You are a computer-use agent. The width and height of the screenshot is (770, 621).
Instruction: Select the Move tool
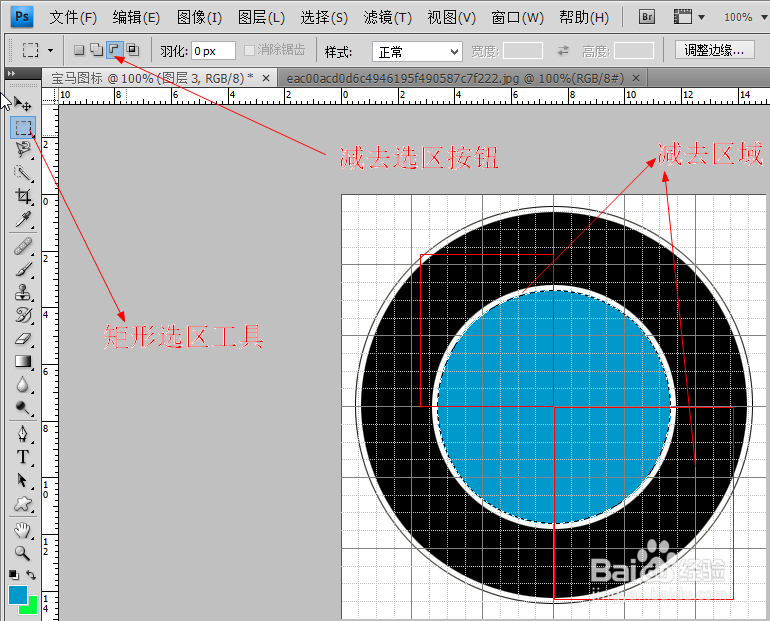[23, 104]
